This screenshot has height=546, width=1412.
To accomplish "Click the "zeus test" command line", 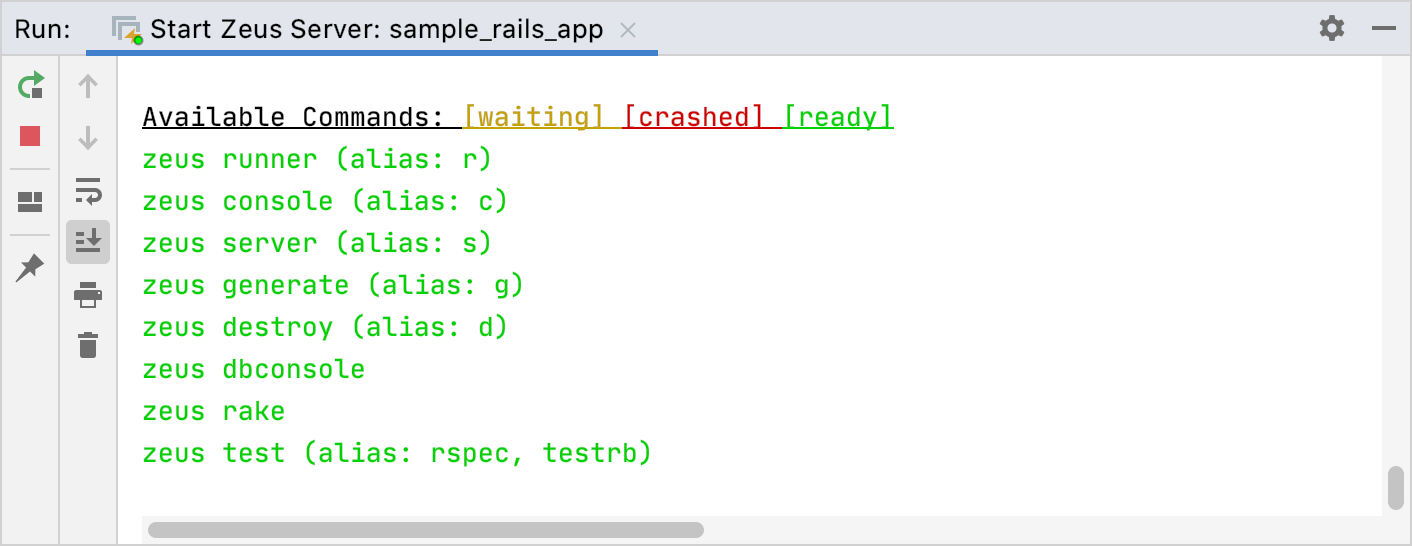I will (396, 453).
